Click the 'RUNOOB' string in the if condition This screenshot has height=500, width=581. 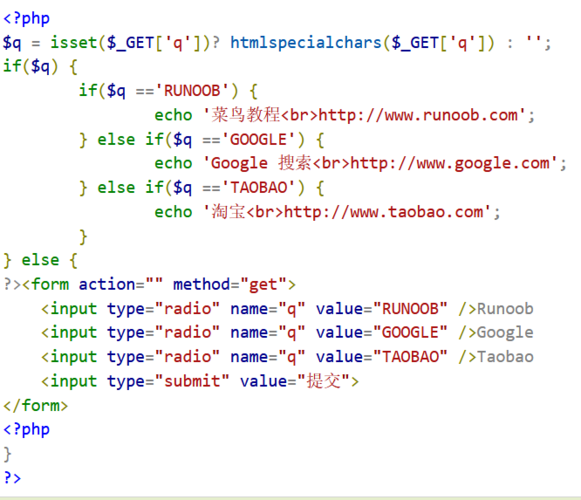(x=192, y=91)
